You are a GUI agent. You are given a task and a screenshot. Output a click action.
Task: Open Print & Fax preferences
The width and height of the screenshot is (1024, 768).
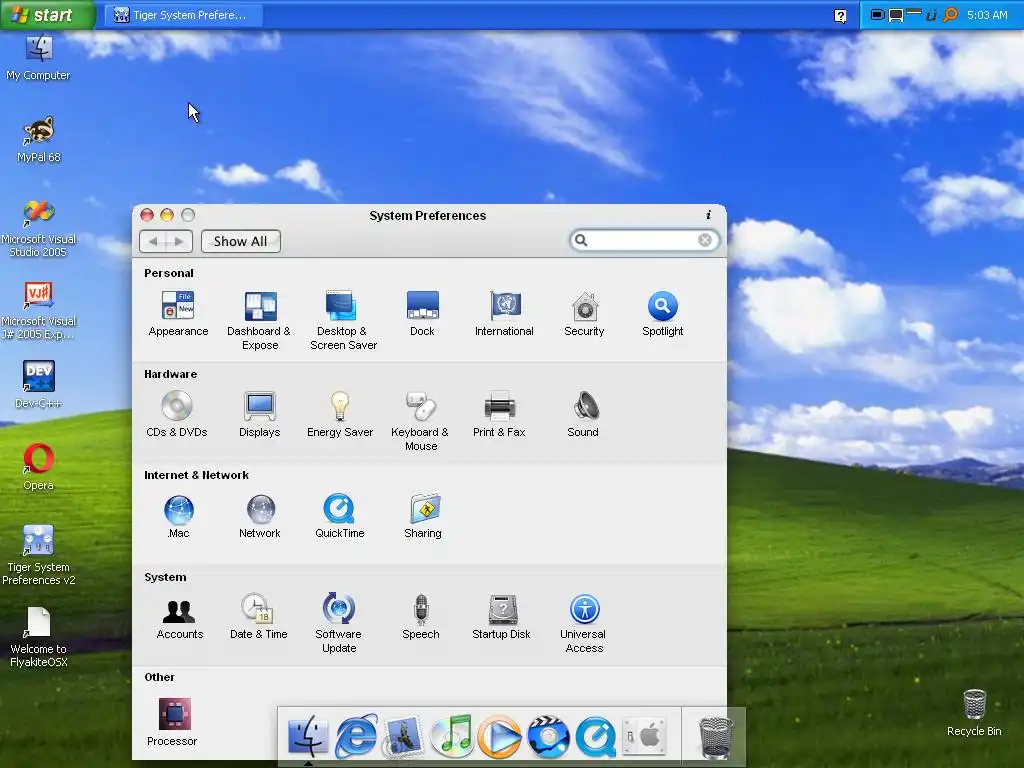coord(500,414)
